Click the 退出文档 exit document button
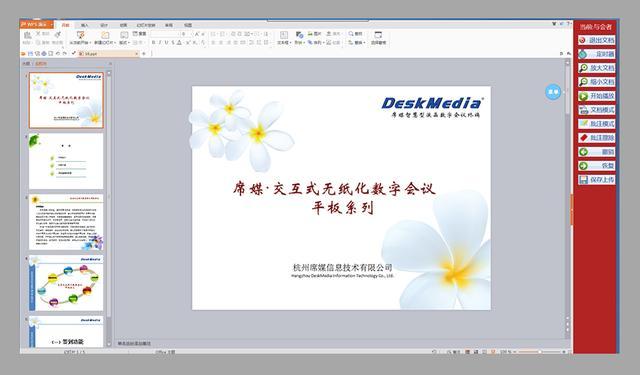The height and width of the screenshot is (375, 640). pyautogui.click(x=596, y=40)
